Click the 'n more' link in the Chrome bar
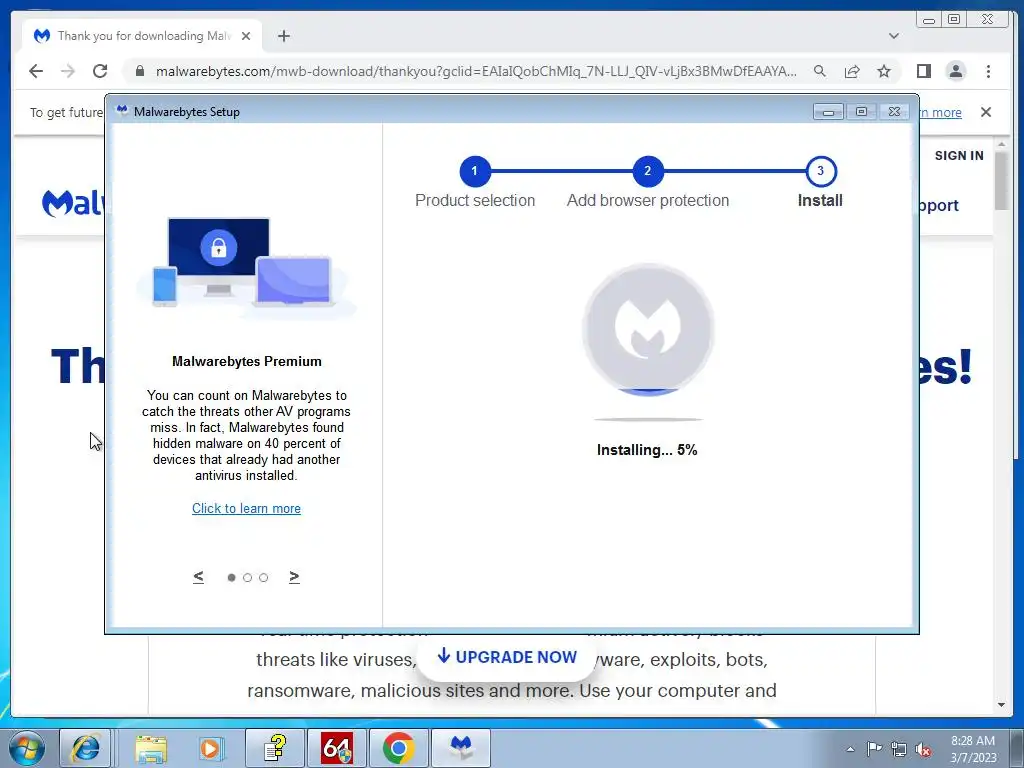Screen dimensions: 1024x768 point(941,112)
